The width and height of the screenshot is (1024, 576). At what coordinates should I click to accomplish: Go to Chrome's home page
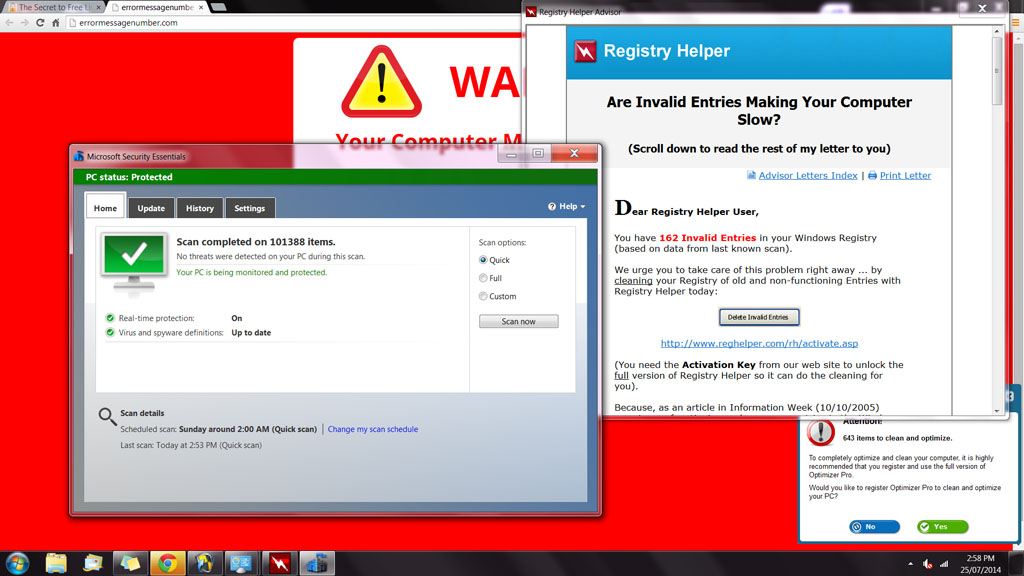56,22
